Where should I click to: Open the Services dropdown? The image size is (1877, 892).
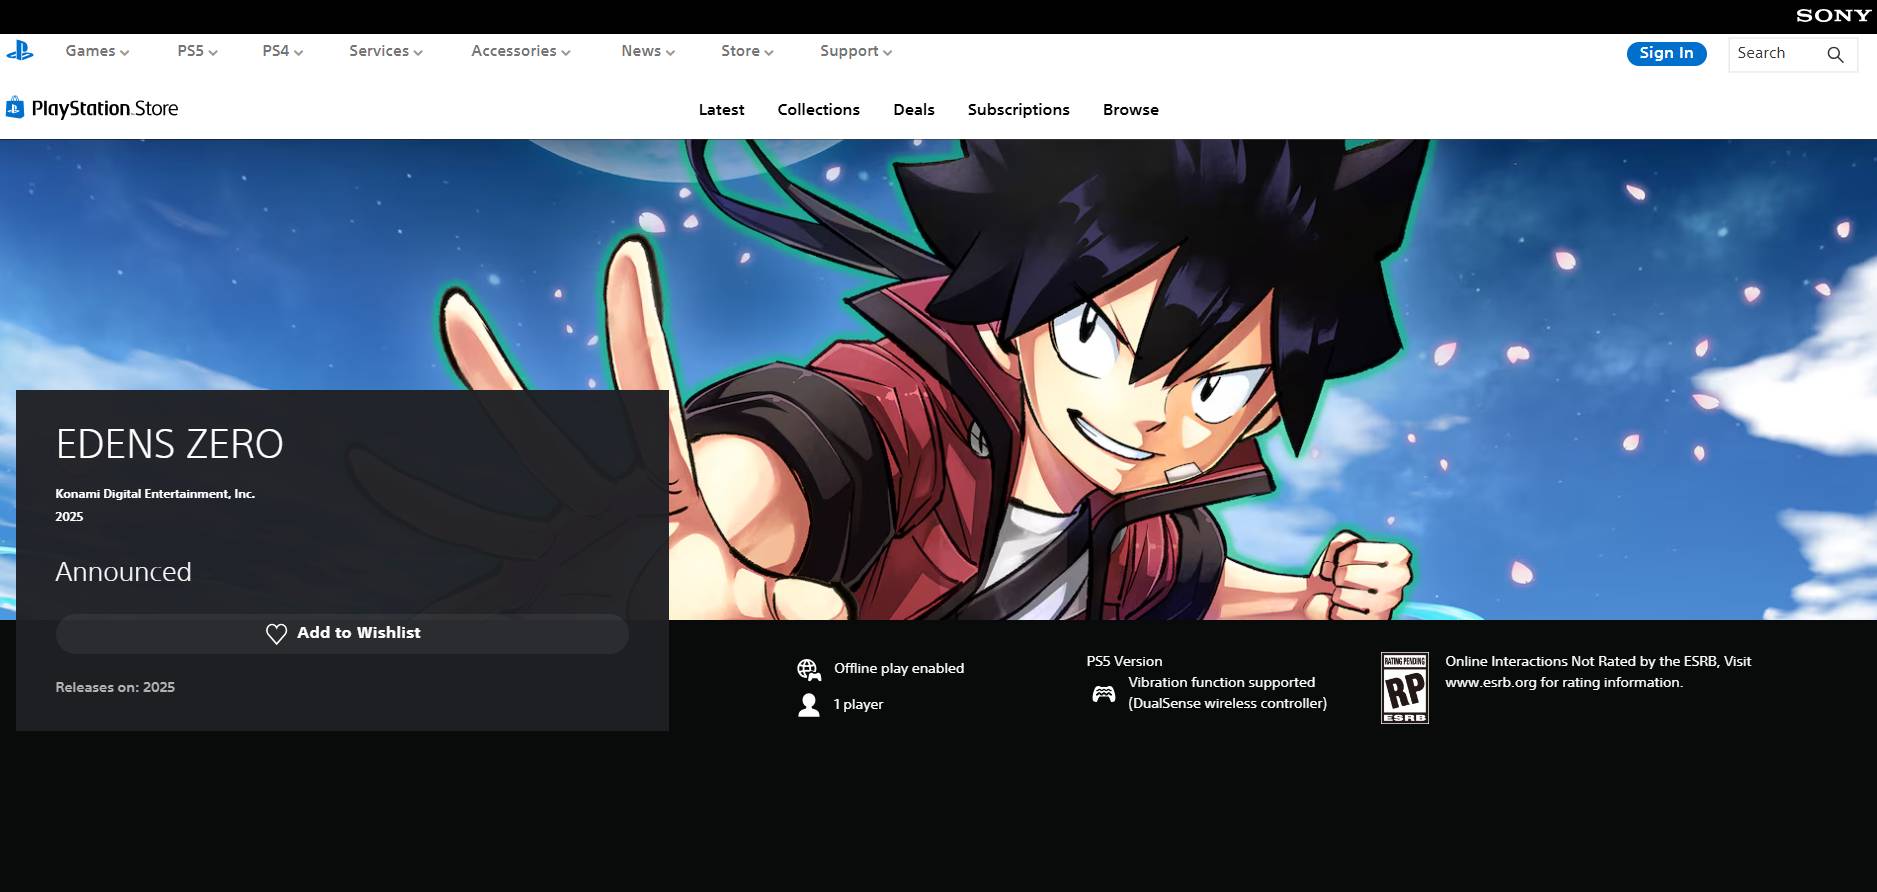point(385,51)
